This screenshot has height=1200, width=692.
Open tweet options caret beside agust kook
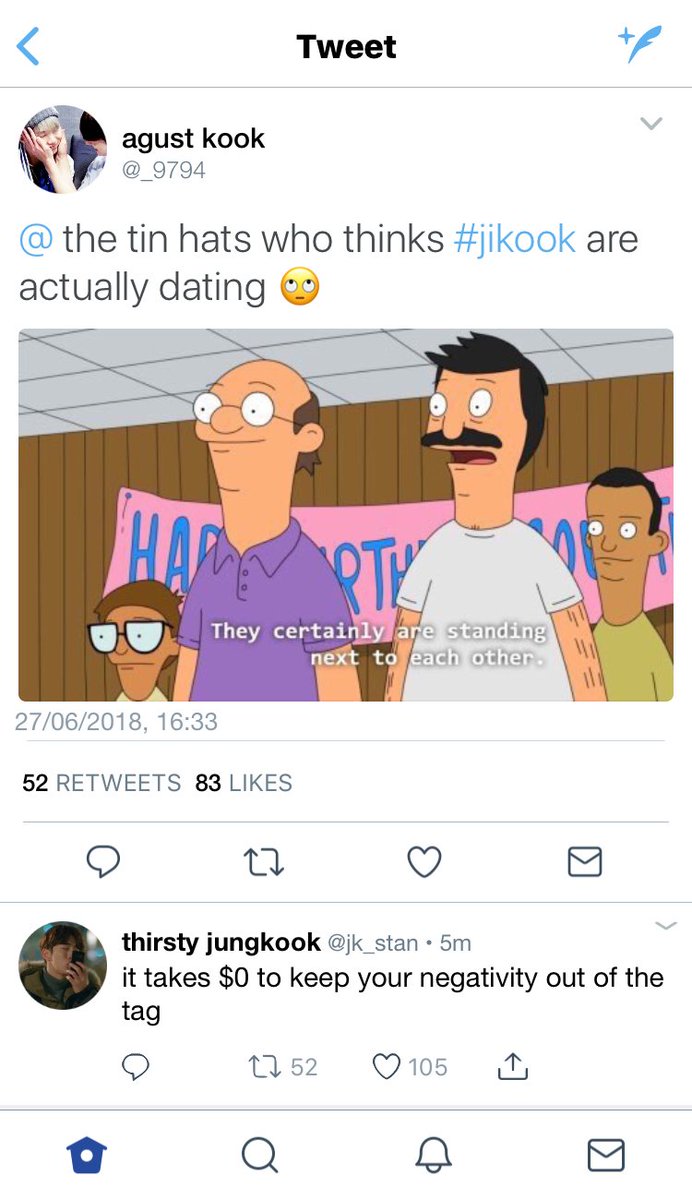point(651,124)
